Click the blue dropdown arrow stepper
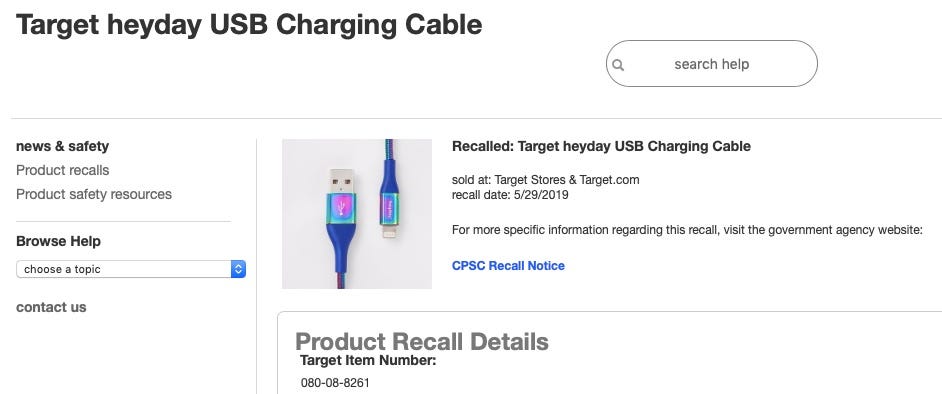The height and width of the screenshot is (394, 942). coord(239,269)
